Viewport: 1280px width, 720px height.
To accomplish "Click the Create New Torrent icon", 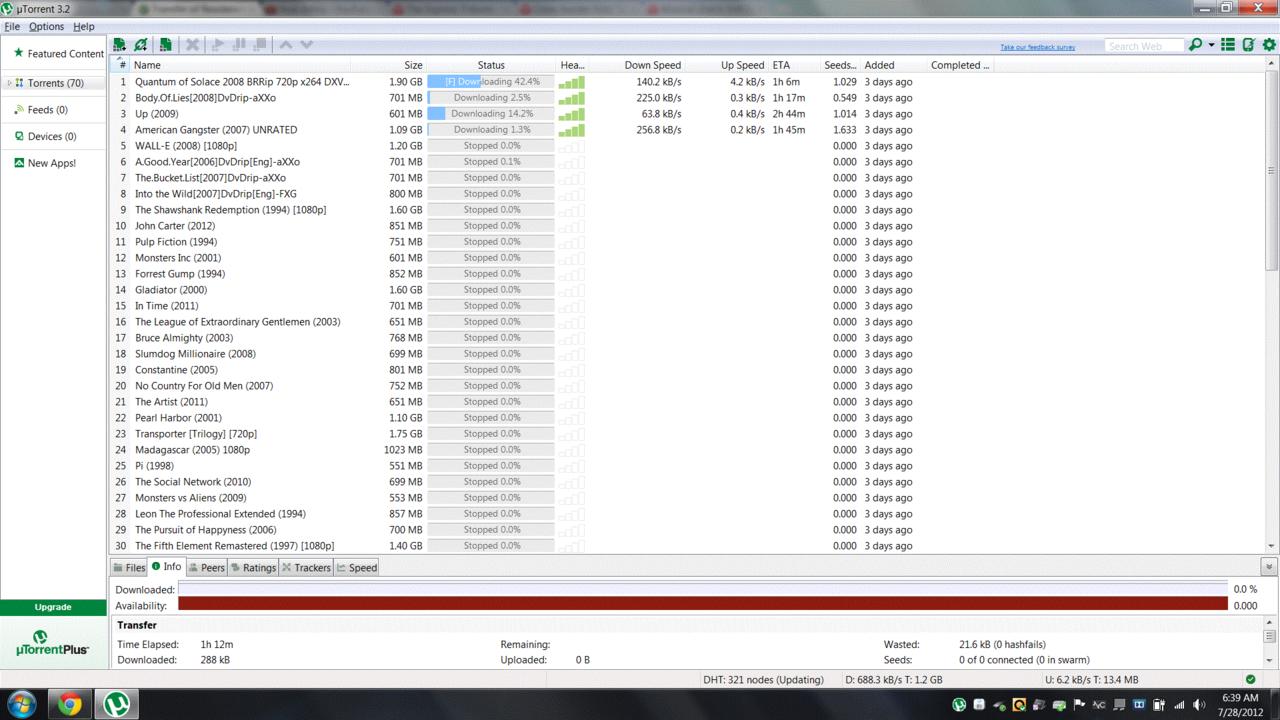I will pyautogui.click(x=166, y=45).
